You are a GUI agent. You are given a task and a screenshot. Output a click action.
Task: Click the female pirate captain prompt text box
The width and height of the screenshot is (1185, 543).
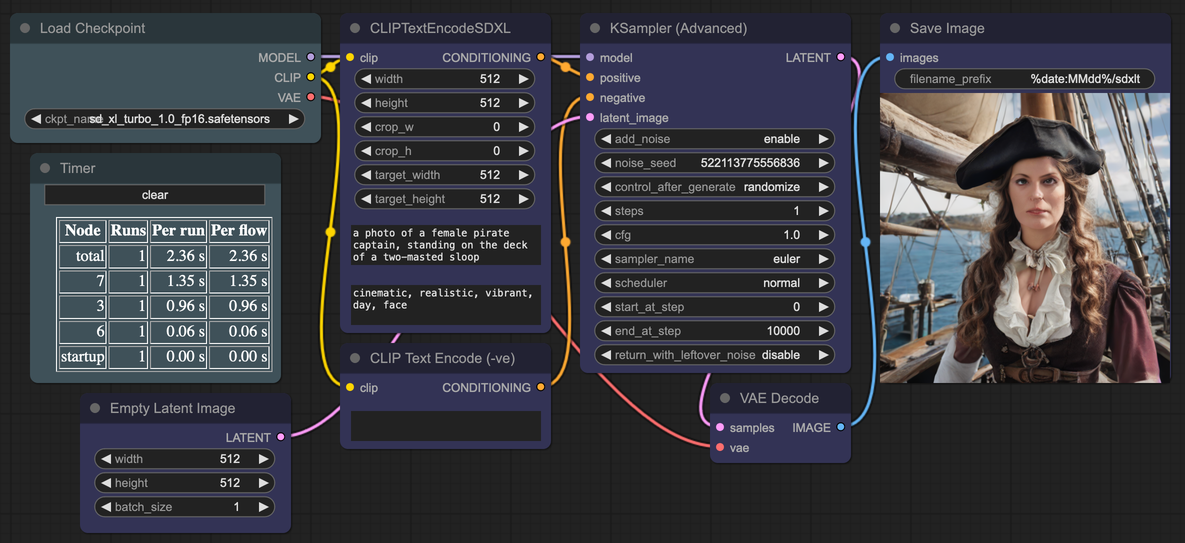[x=446, y=245]
